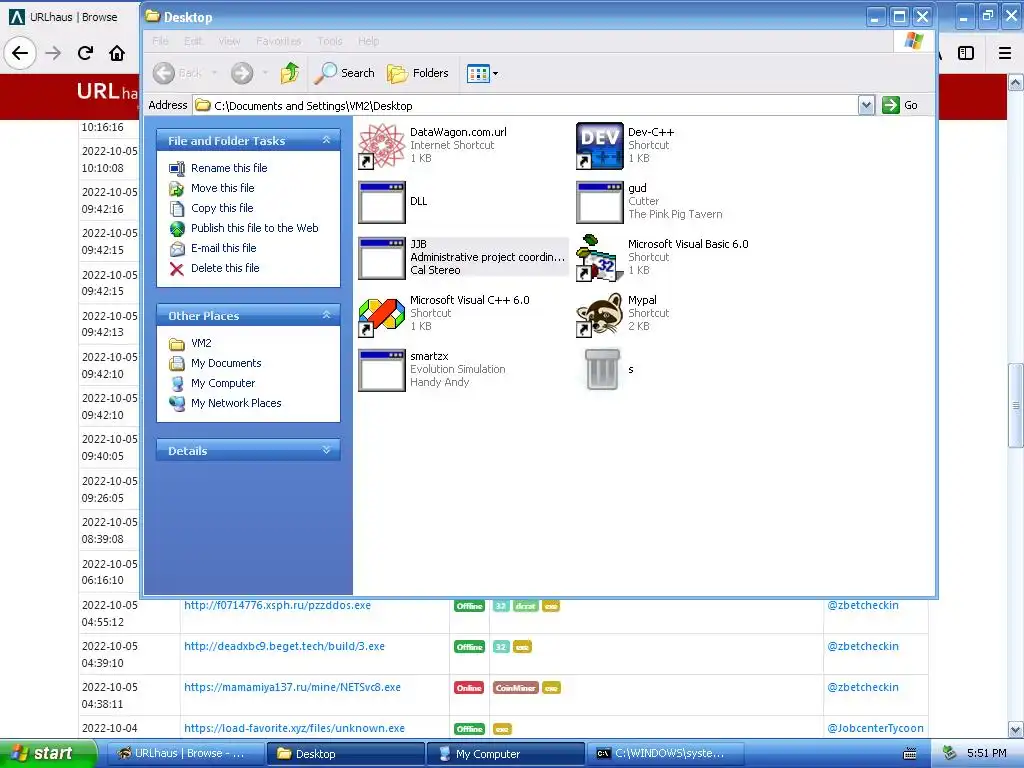This screenshot has height=768, width=1024.
Task: Click the Online status badge
Action: click(469, 688)
